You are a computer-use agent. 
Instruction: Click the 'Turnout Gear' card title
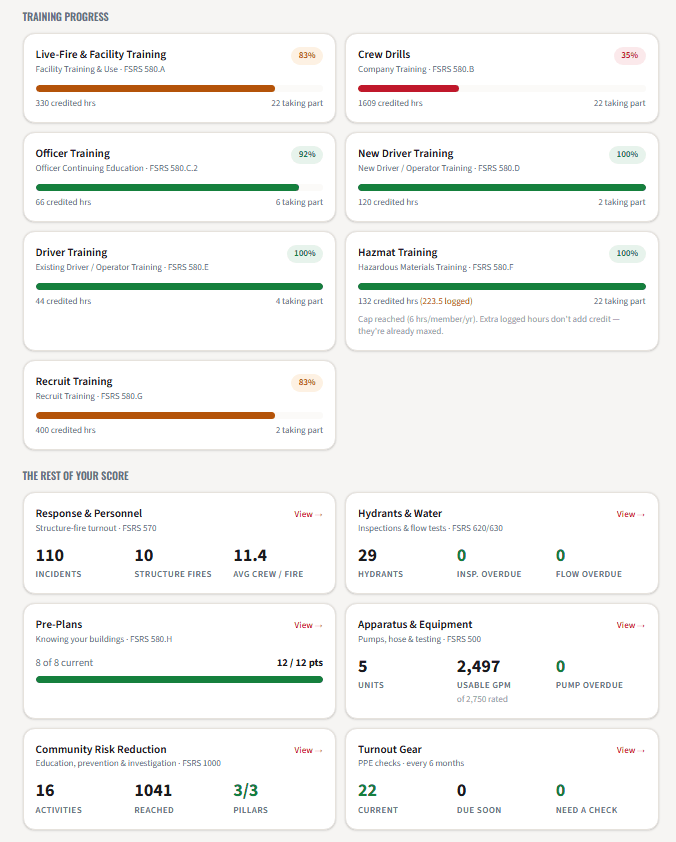[390, 749]
